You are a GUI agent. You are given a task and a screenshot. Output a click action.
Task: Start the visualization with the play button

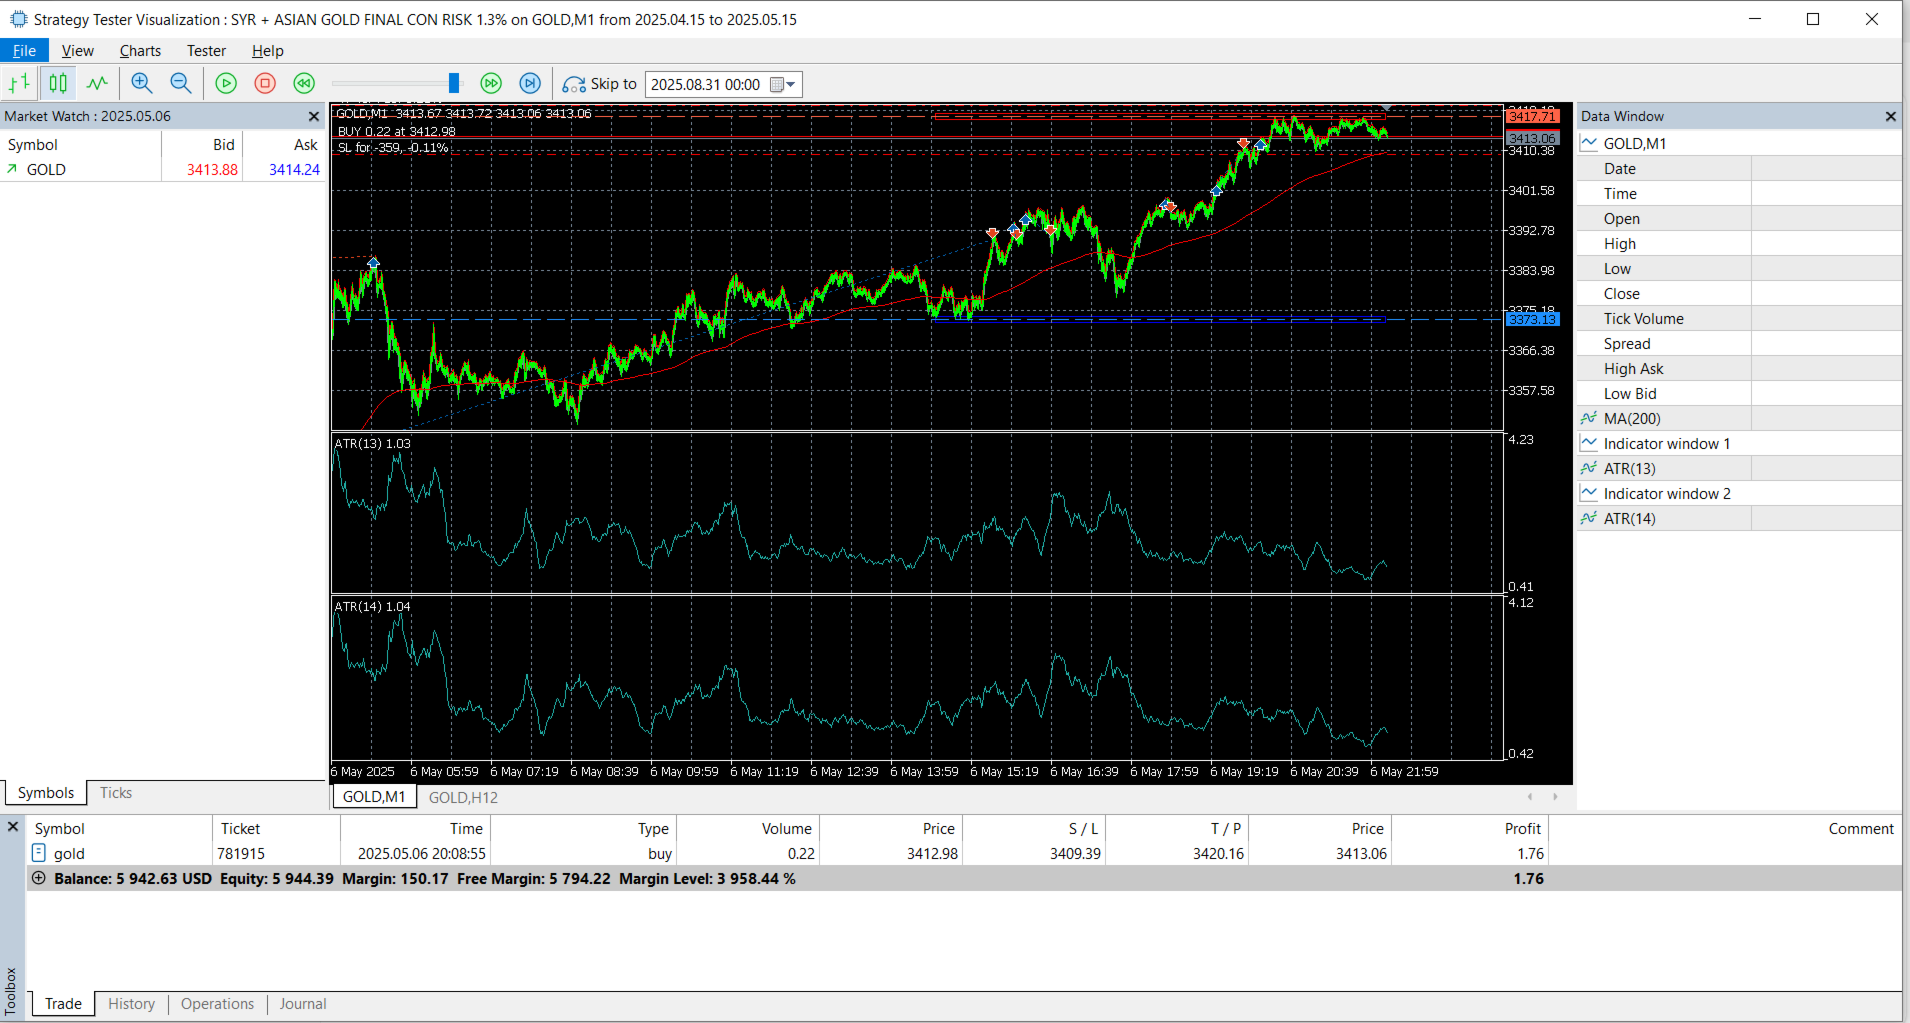(x=227, y=84)
